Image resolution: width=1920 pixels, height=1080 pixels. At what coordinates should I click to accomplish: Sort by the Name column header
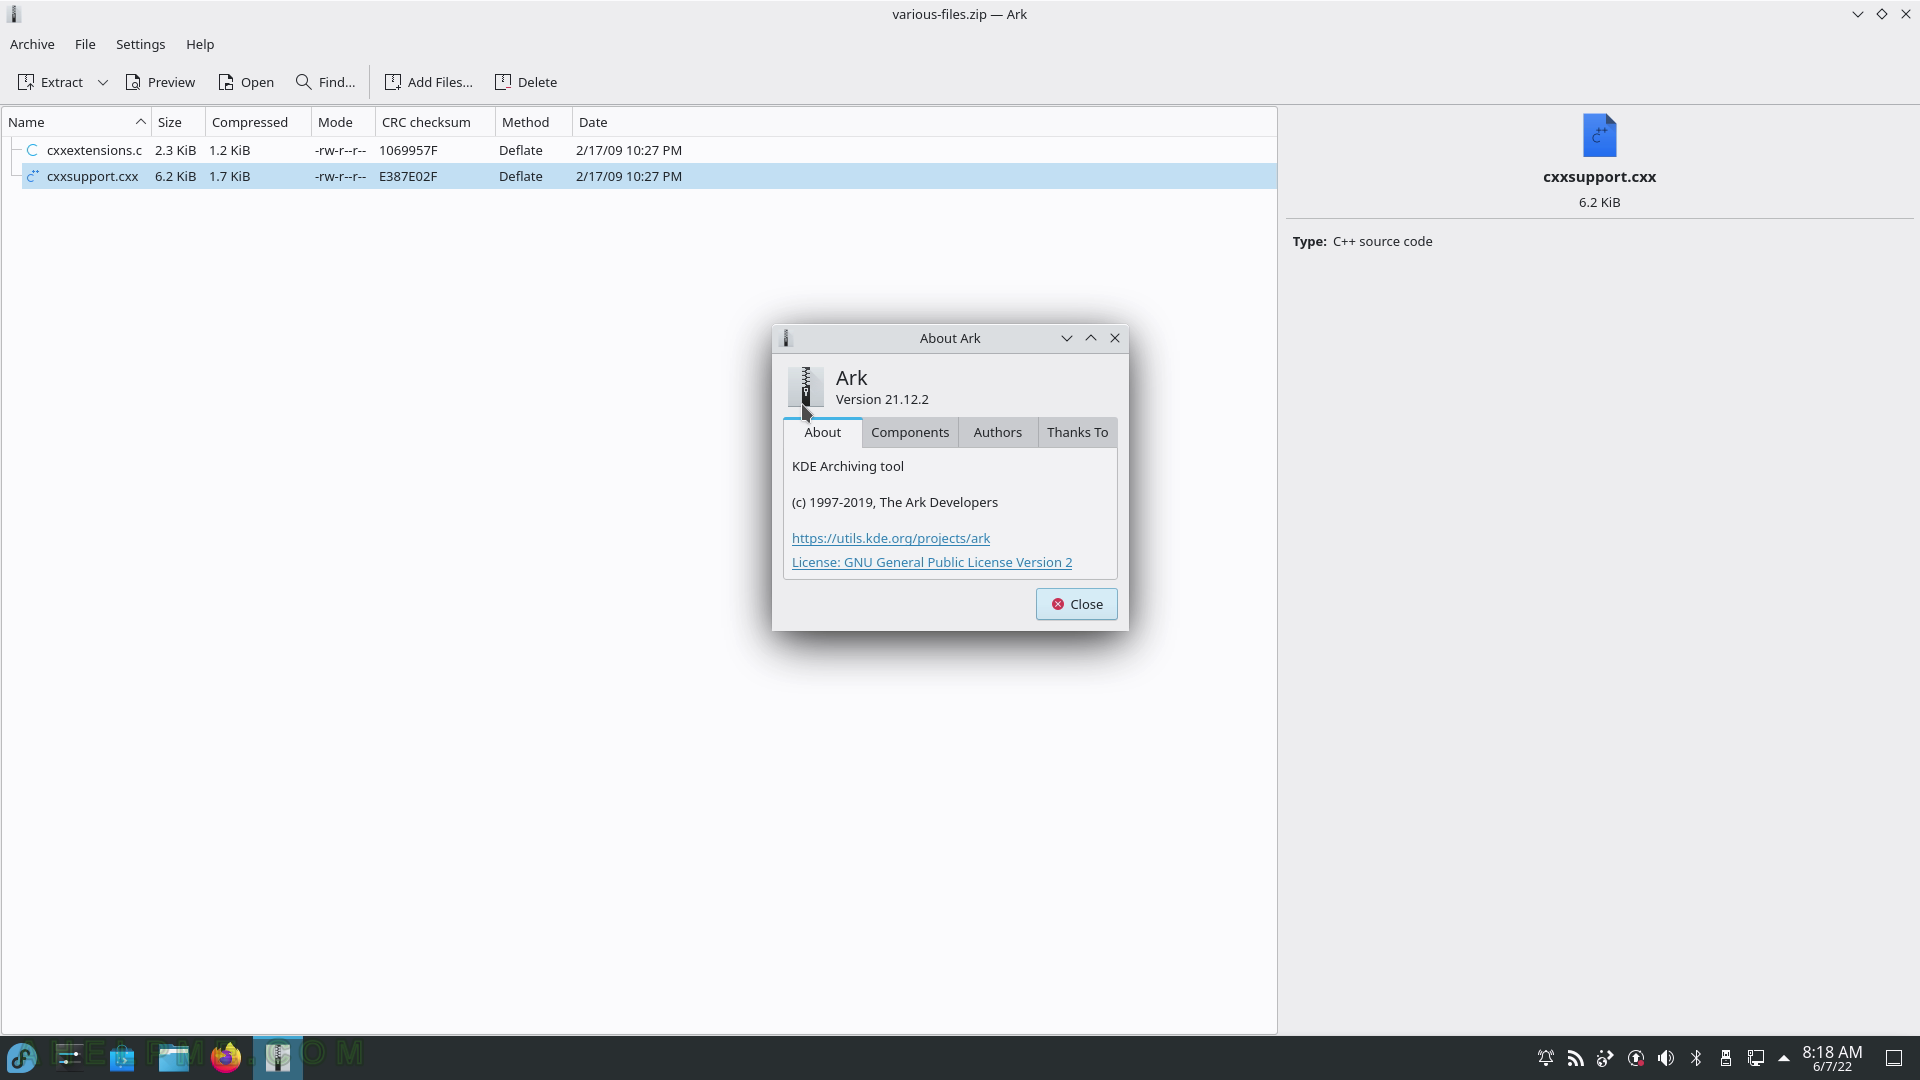pyautogui.click(x=77, y=122)
